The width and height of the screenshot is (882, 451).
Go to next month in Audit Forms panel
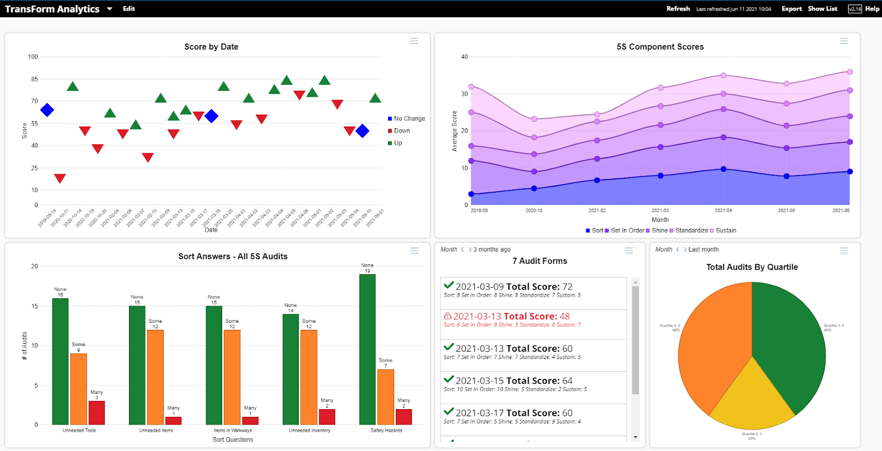click(469, 250)
